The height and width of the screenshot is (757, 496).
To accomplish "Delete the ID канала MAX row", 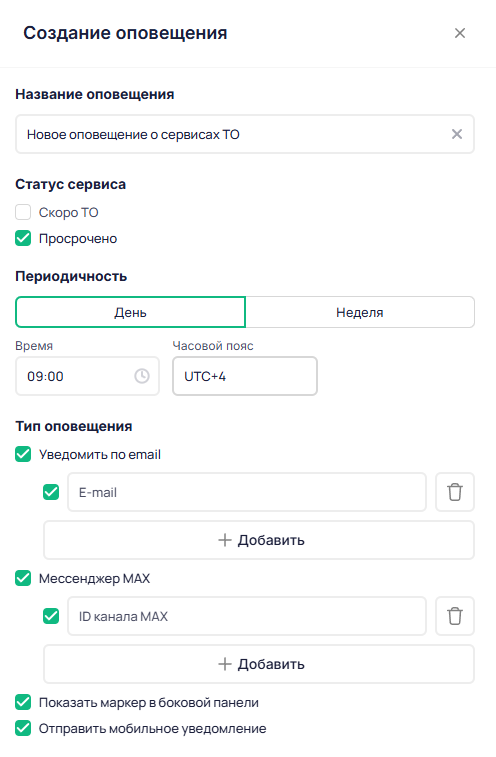I will click(x=454, y=616).
